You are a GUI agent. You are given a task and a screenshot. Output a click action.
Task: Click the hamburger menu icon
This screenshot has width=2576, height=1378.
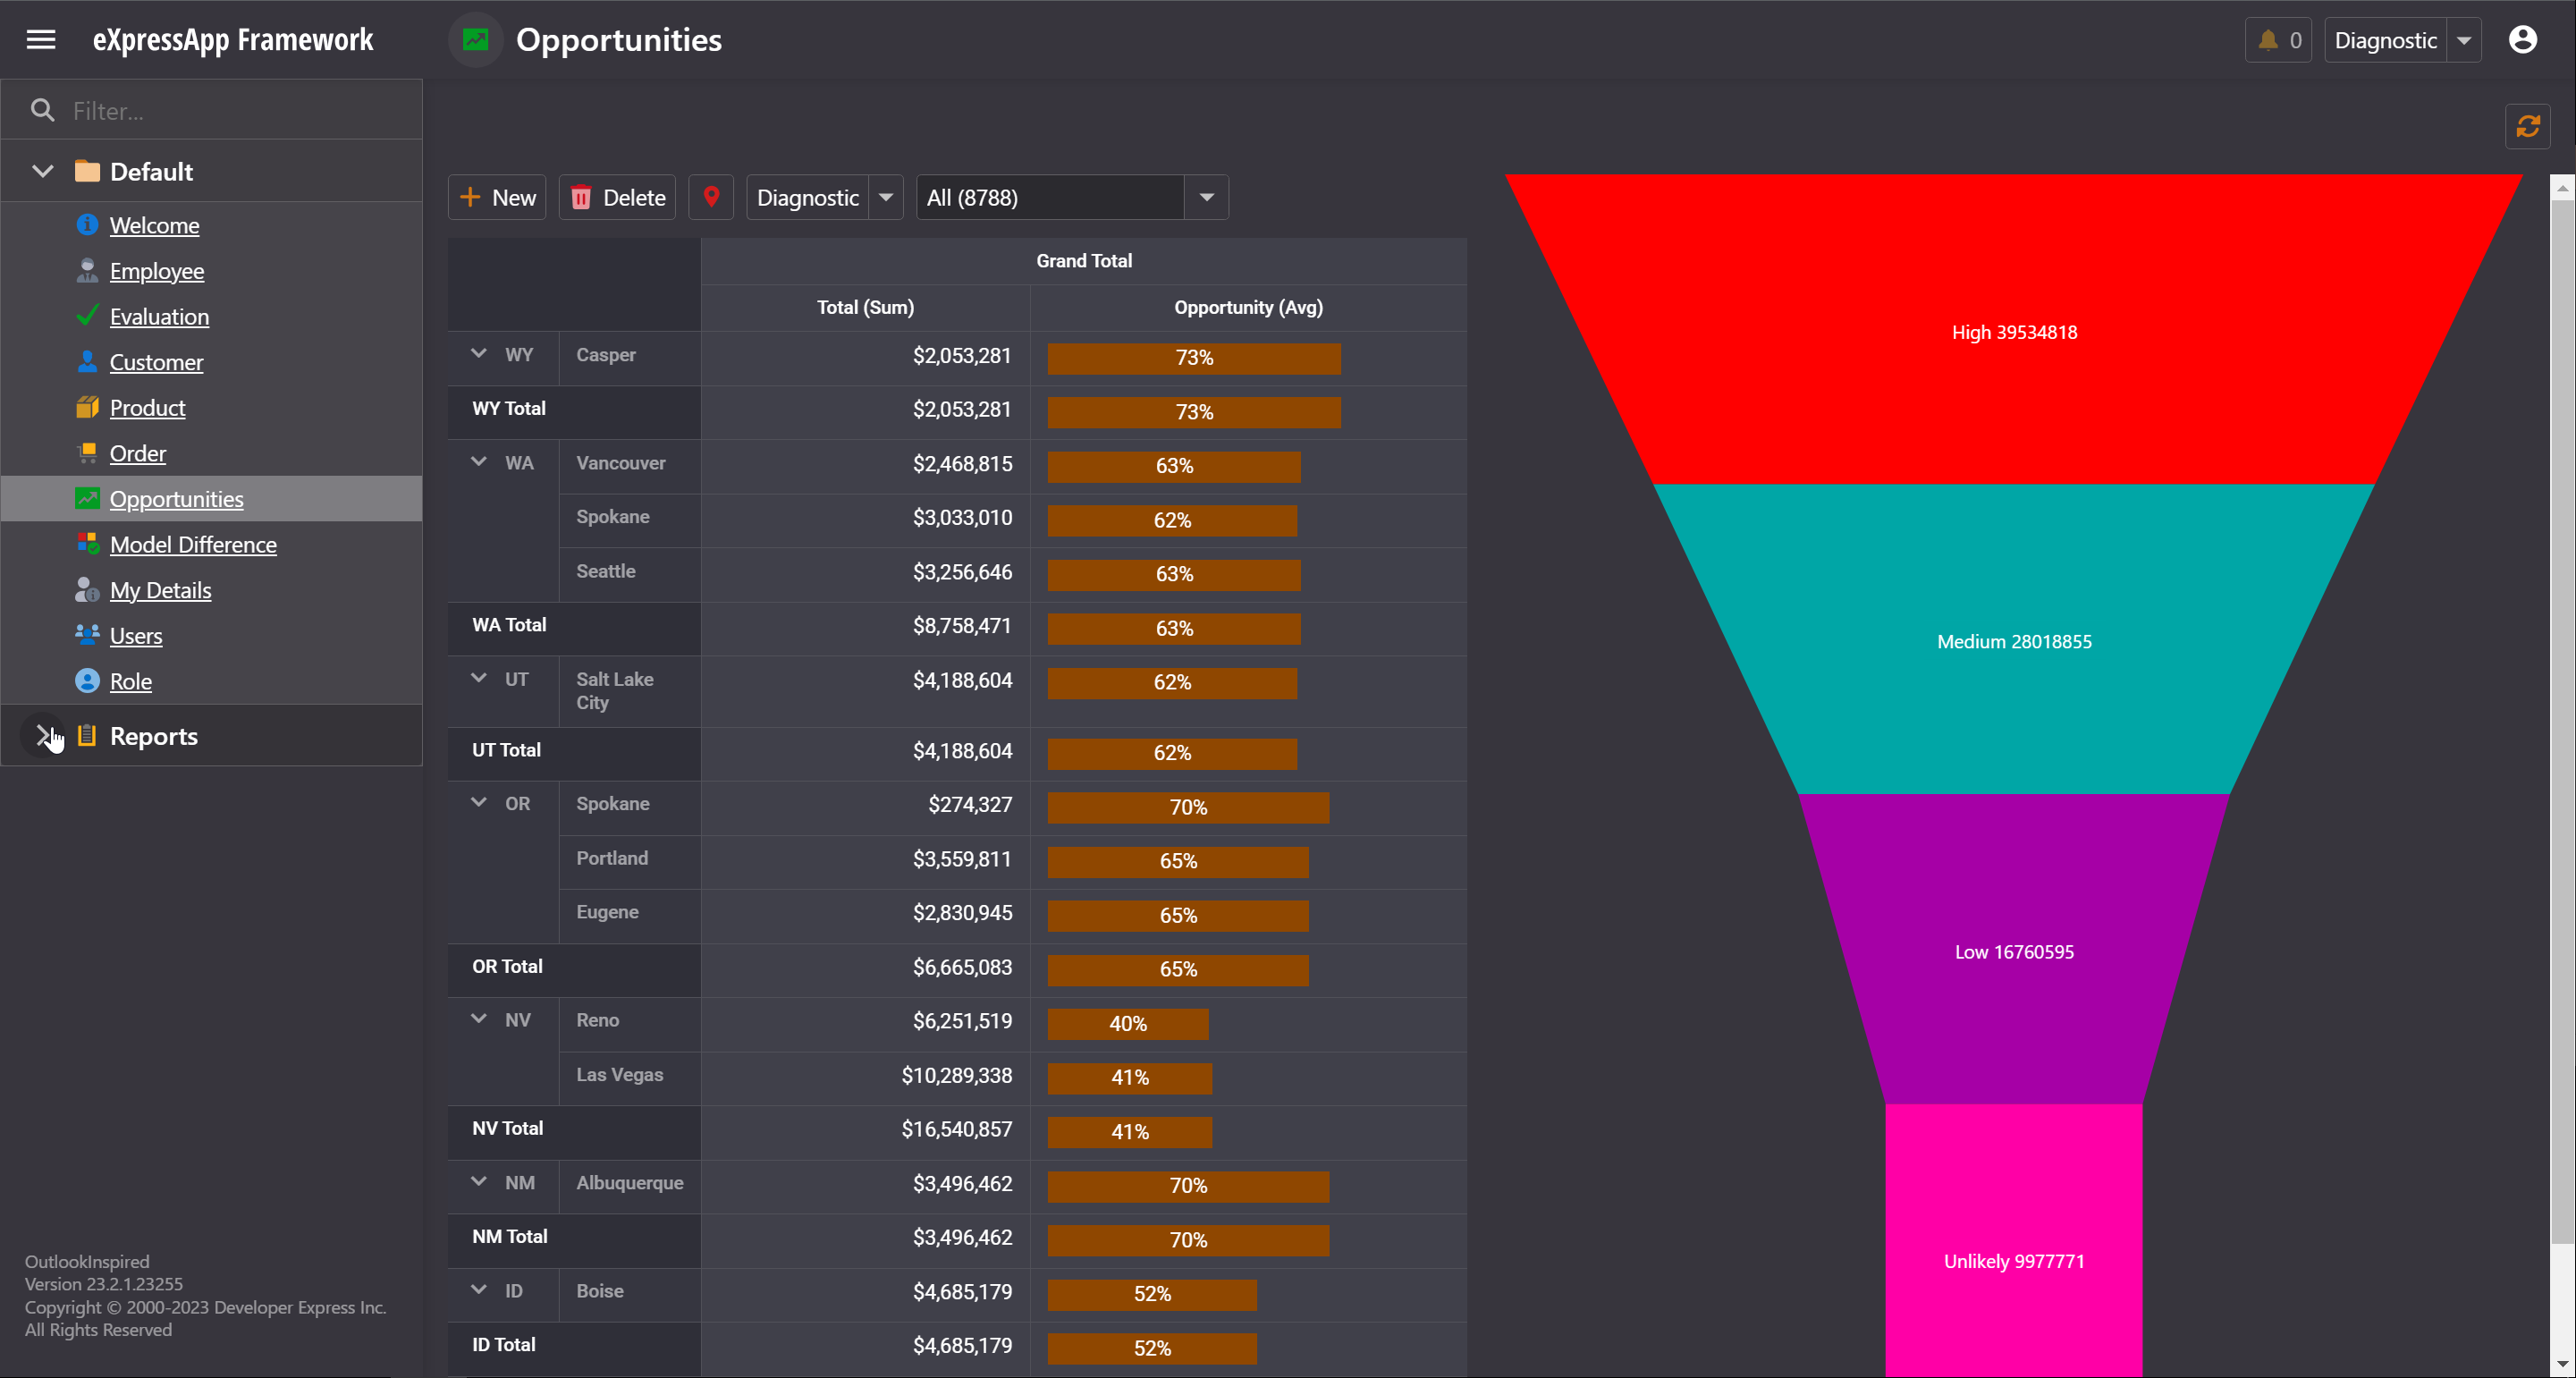(41, 40)
